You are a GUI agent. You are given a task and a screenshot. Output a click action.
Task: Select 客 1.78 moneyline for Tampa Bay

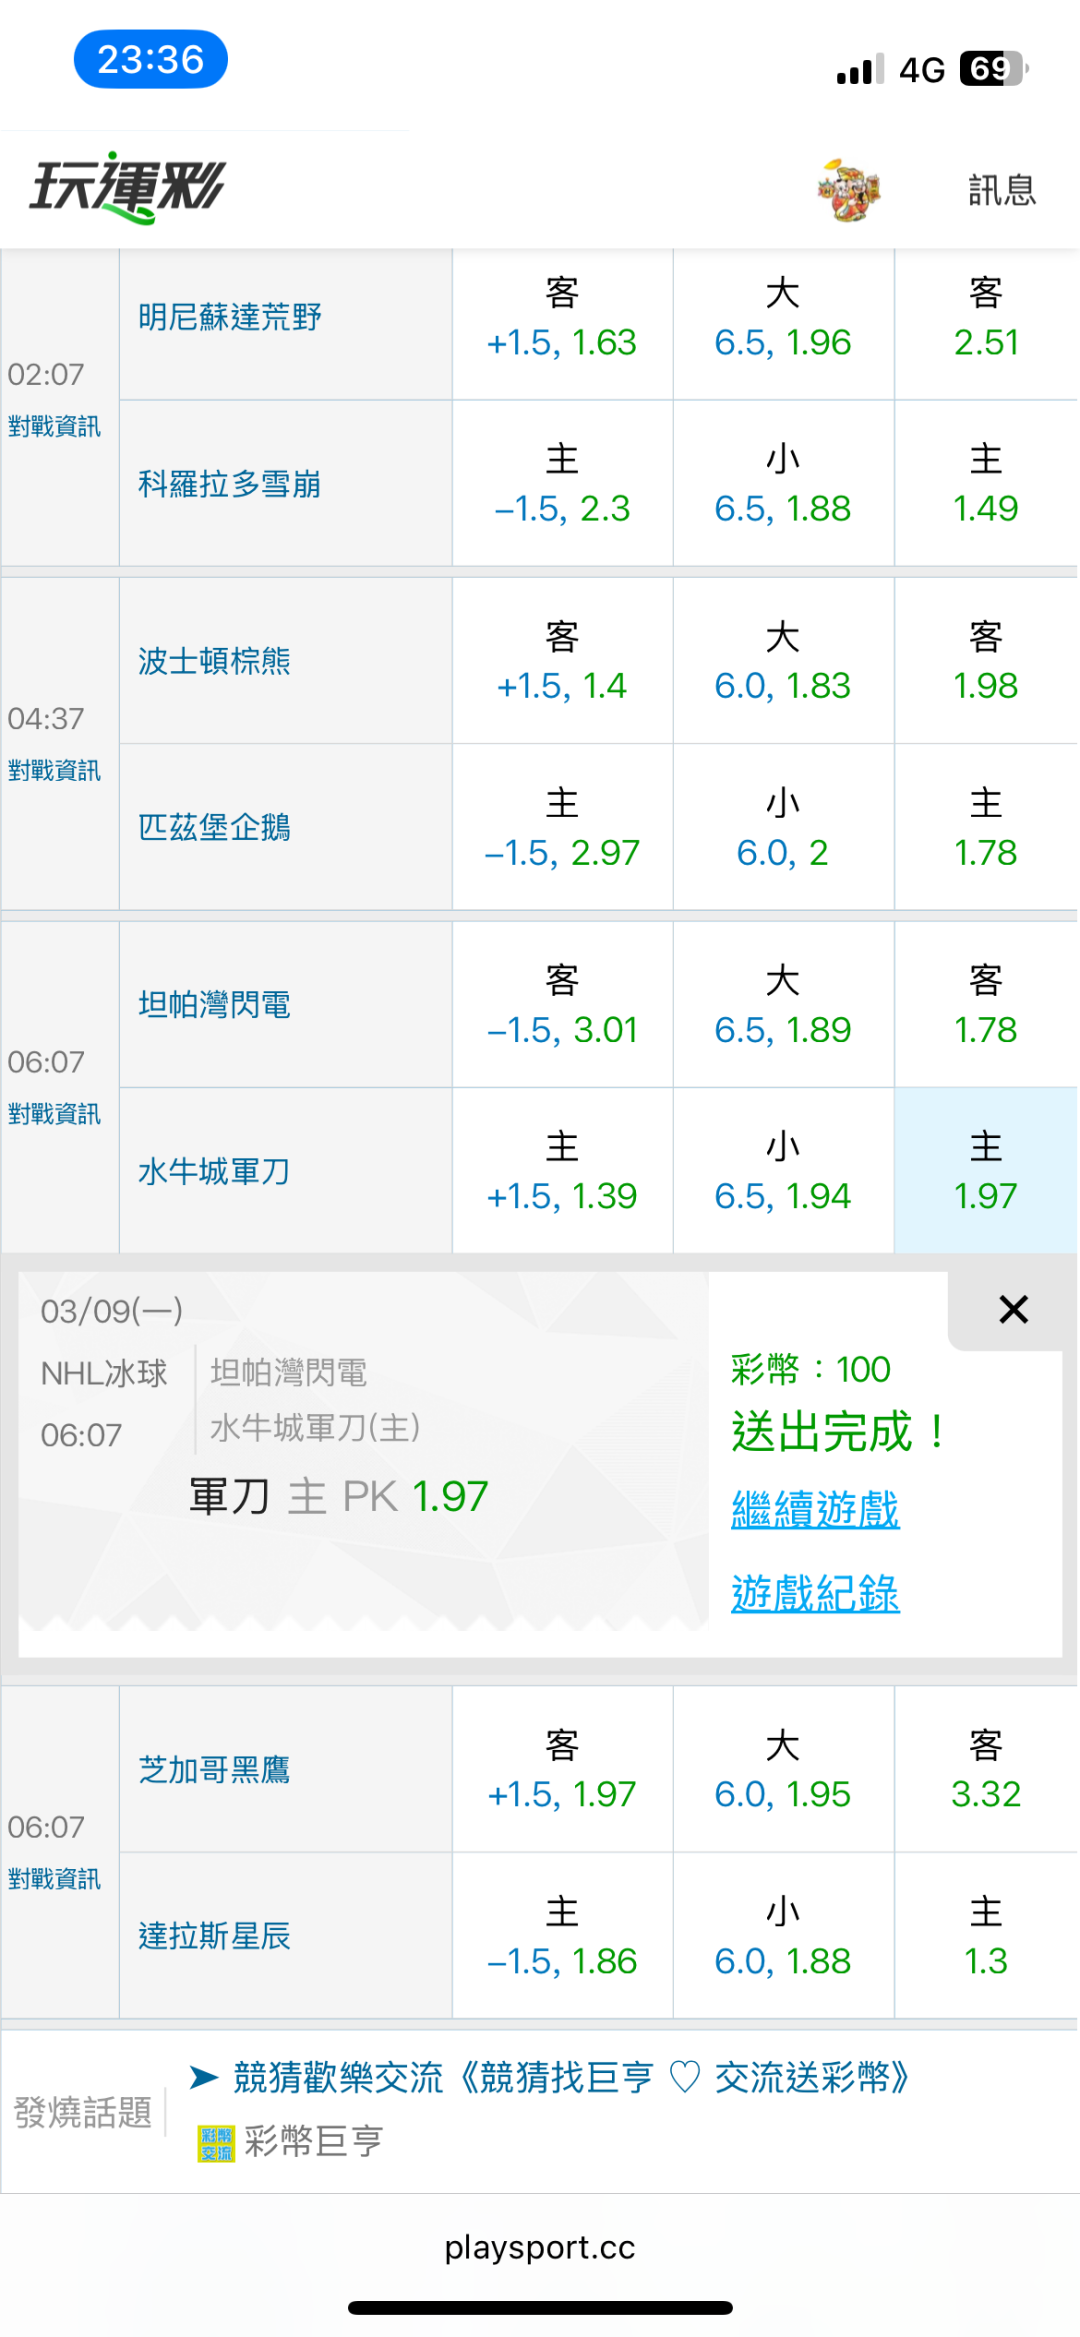coord(986,1005)
